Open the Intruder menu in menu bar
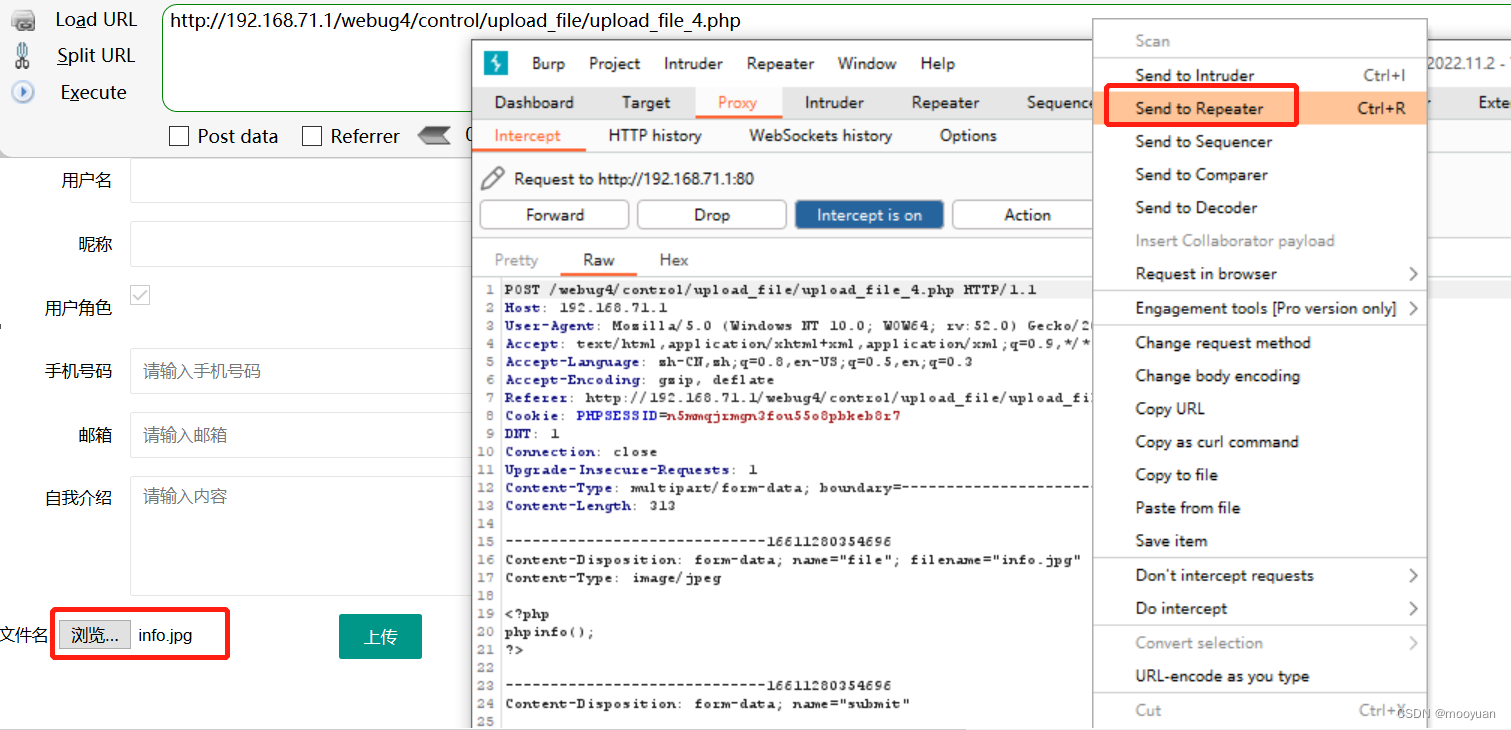 pyautogui.click(x=693, y=63)
